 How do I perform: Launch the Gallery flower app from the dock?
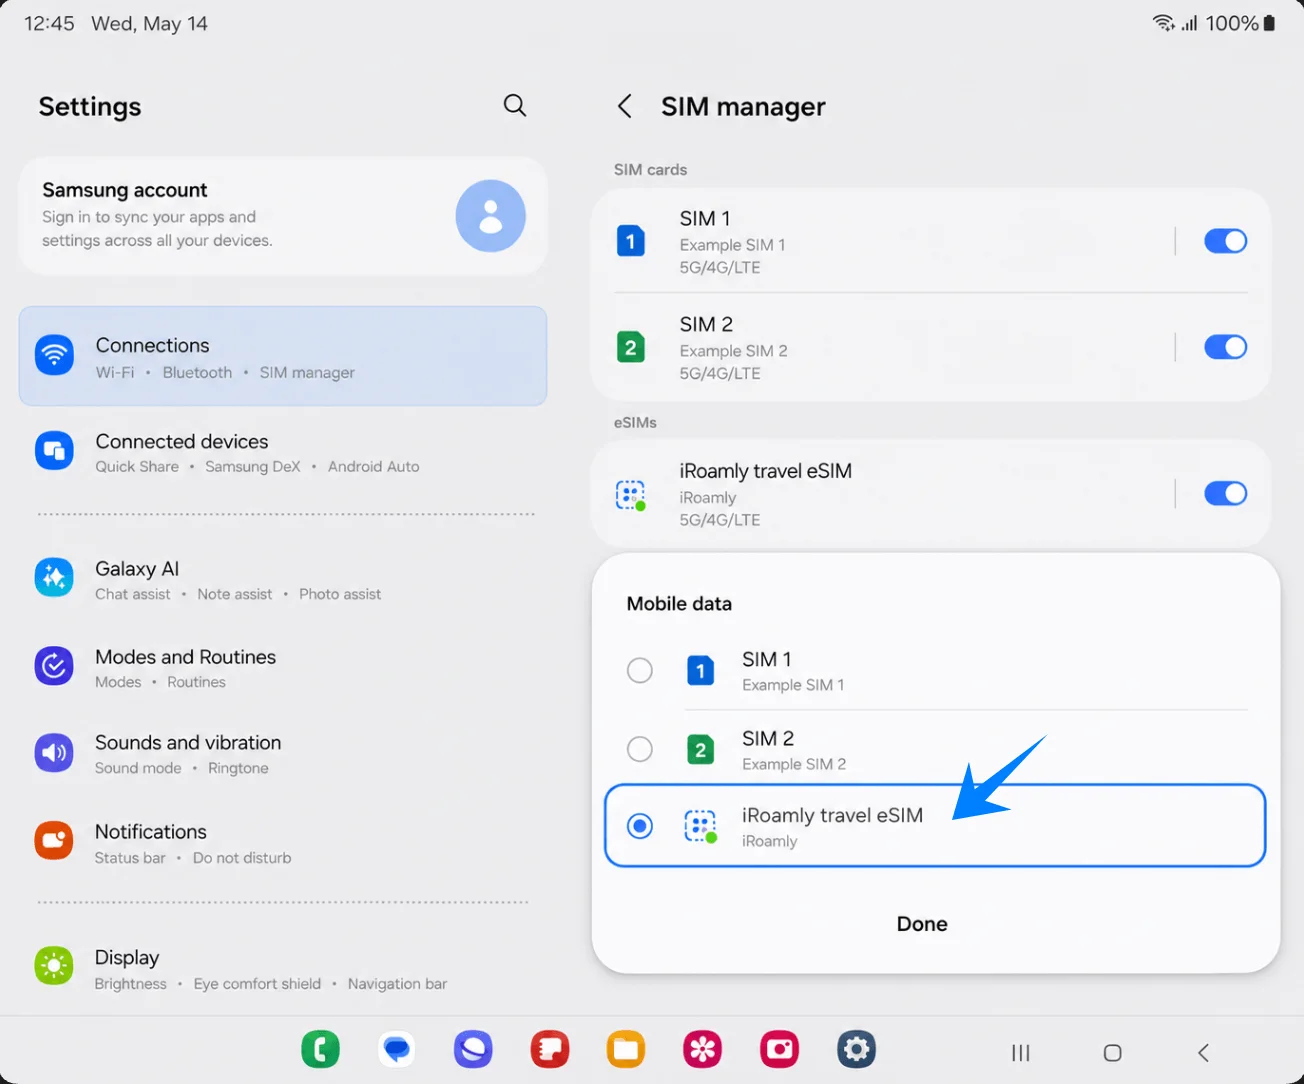pyautogui.click(x=703, y=1050)
